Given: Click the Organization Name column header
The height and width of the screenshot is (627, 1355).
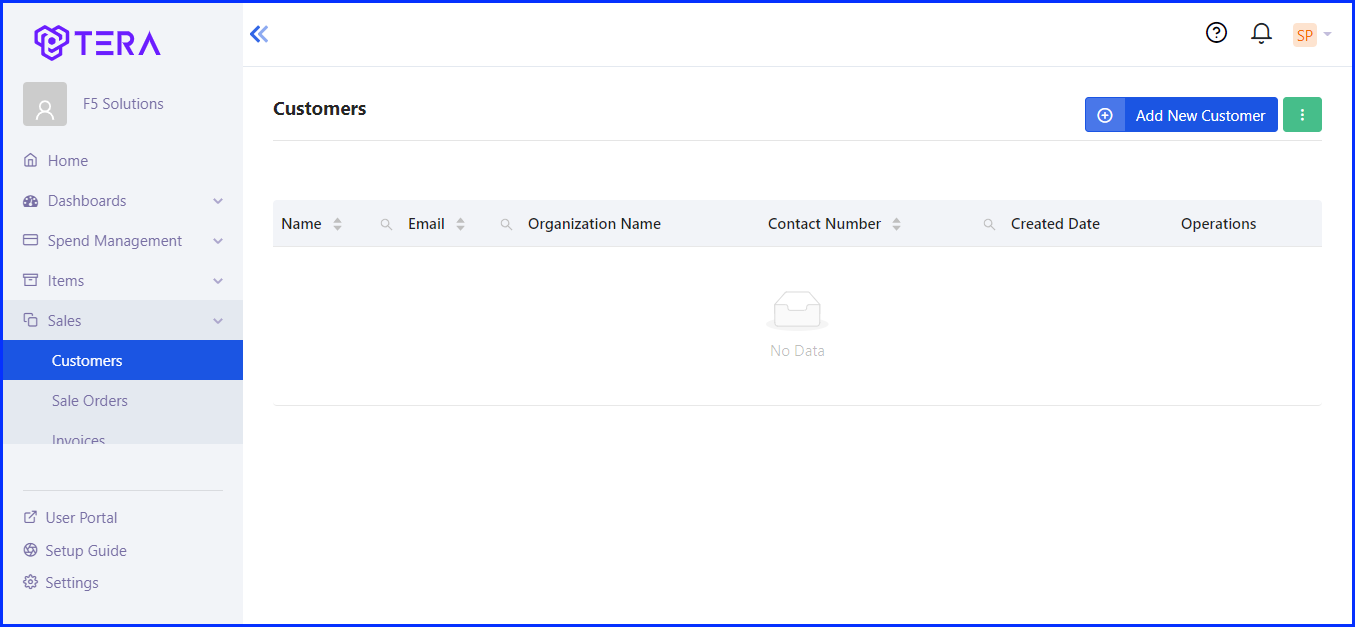Looking at the screenshot, I should [x=594, y=224].
